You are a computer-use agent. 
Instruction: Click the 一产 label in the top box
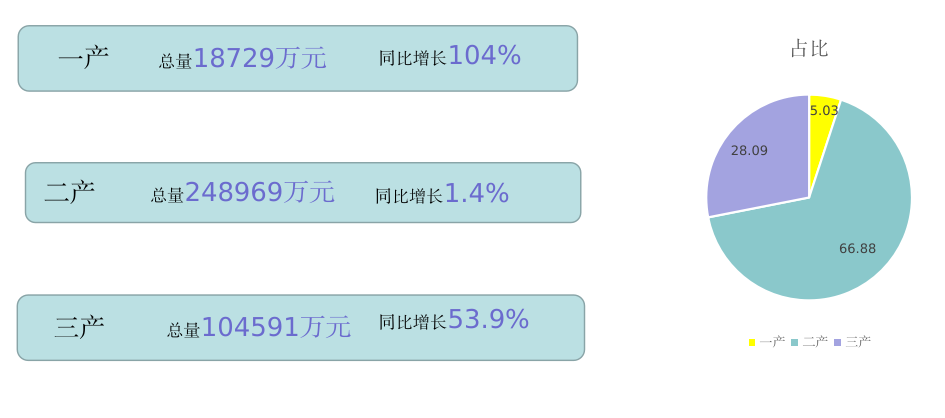83,58
